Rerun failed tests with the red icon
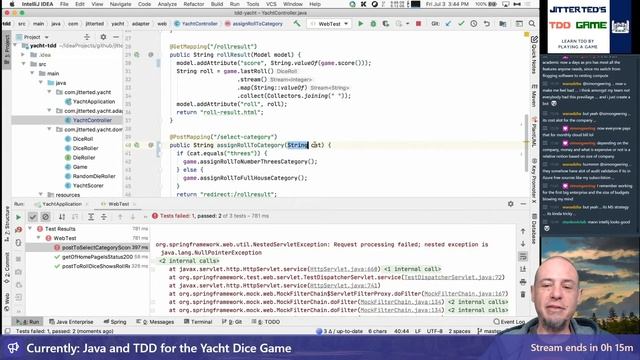The height and width of the screenshot is (360, 640). [x=18, y=230]
